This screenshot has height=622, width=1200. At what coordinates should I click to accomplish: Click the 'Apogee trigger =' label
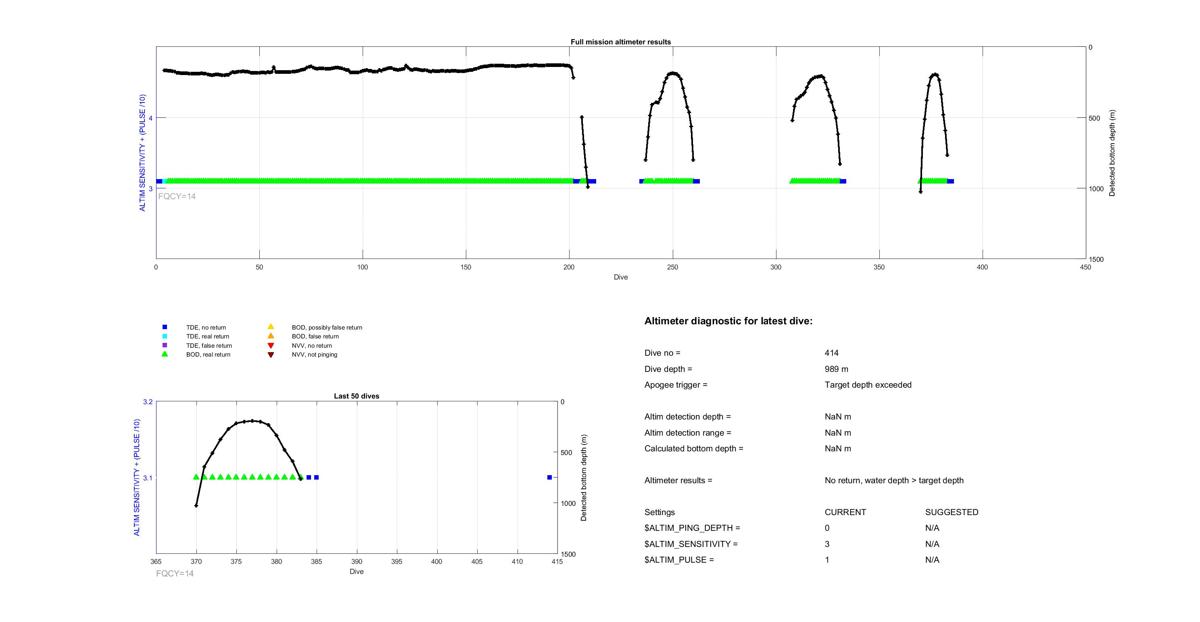click(x=676, y=385)
